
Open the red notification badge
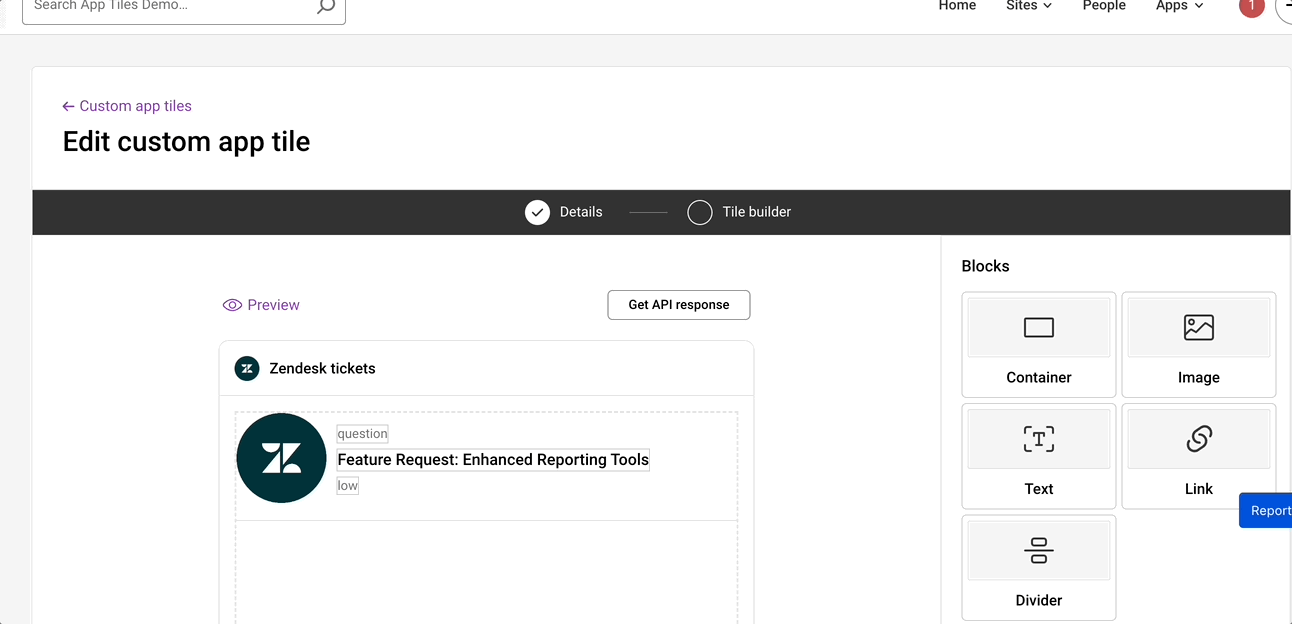1251,6
